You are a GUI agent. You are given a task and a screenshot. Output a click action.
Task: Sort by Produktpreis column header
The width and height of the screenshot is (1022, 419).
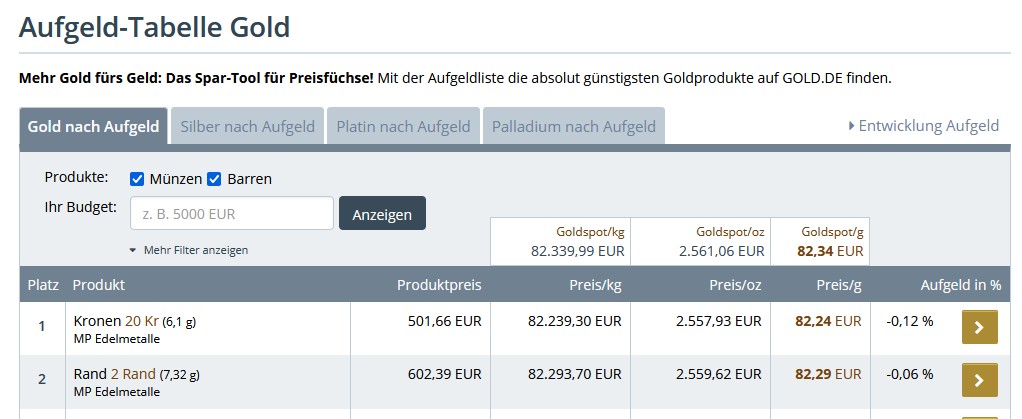[x=439, y=285]
